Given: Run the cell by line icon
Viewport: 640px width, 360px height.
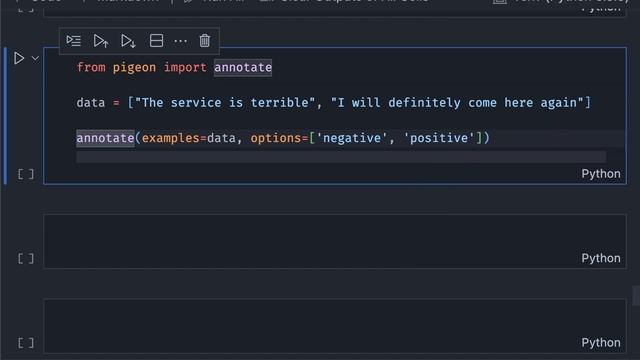Looking at the screenshot, I should pyautogui.click(x=73, y=41).
